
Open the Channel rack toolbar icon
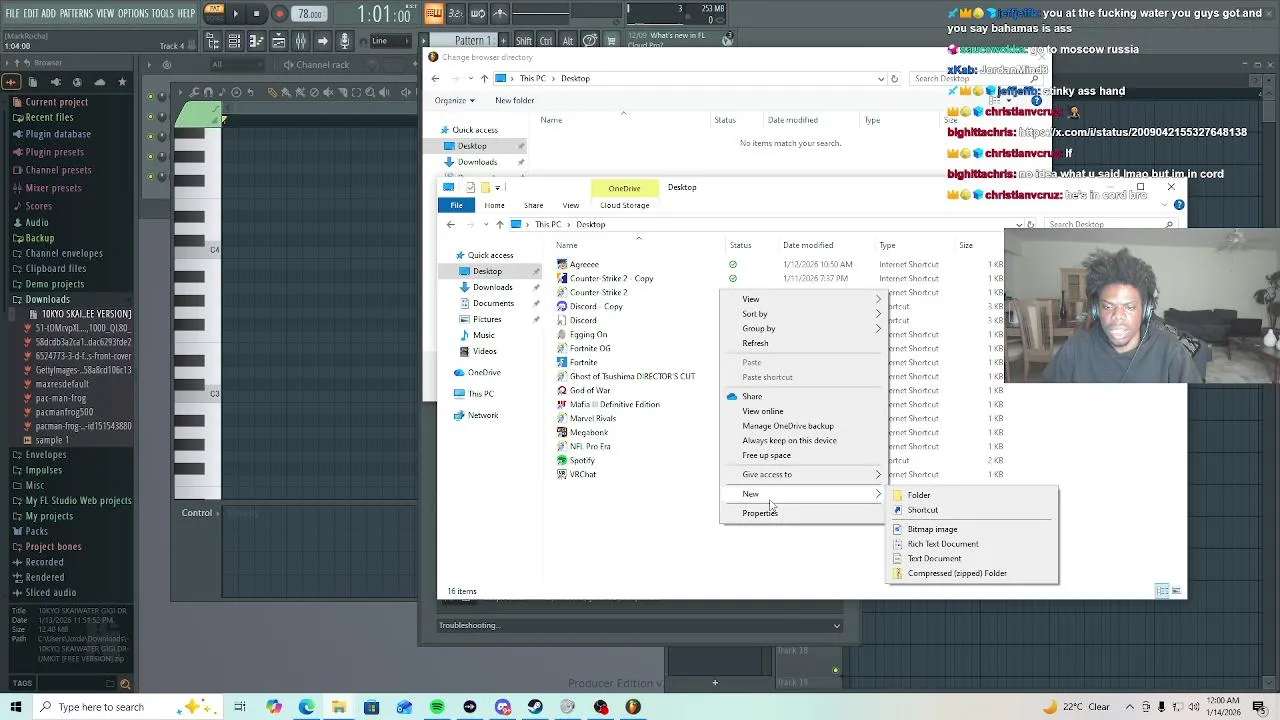235,41
